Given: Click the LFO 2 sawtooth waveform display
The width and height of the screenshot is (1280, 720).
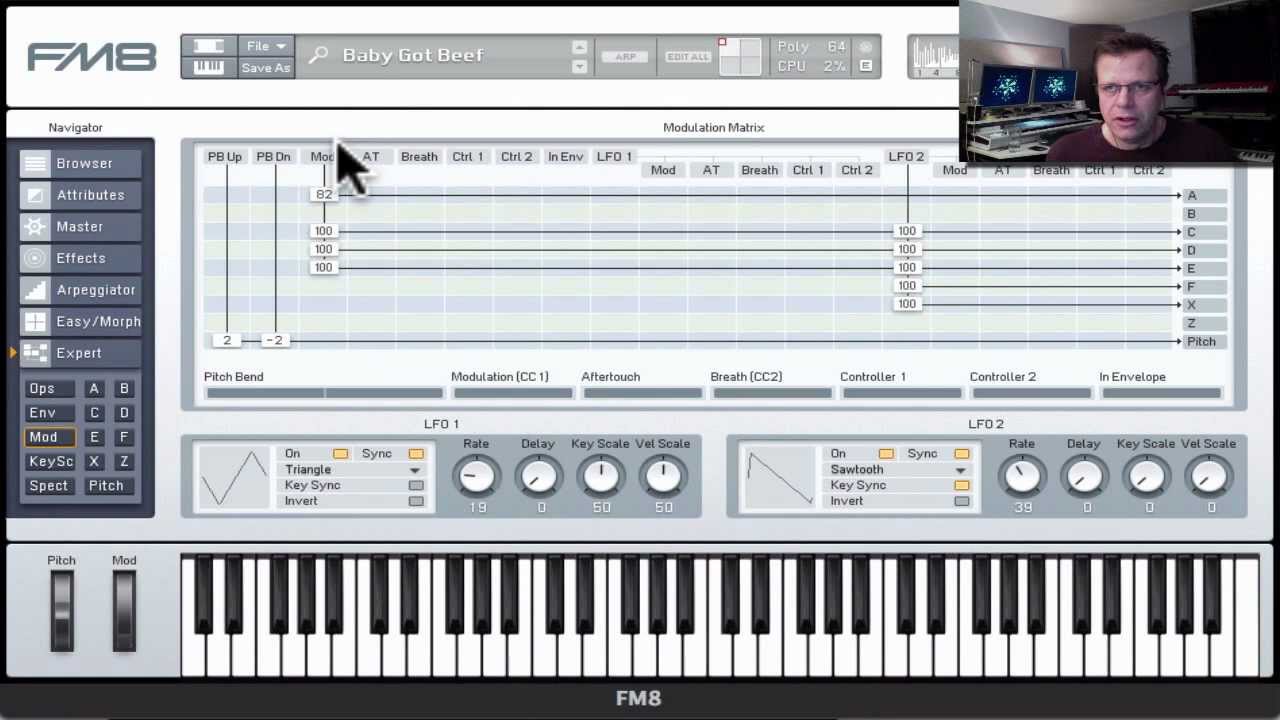Looking at the screenshot, I should pos(779,477).
